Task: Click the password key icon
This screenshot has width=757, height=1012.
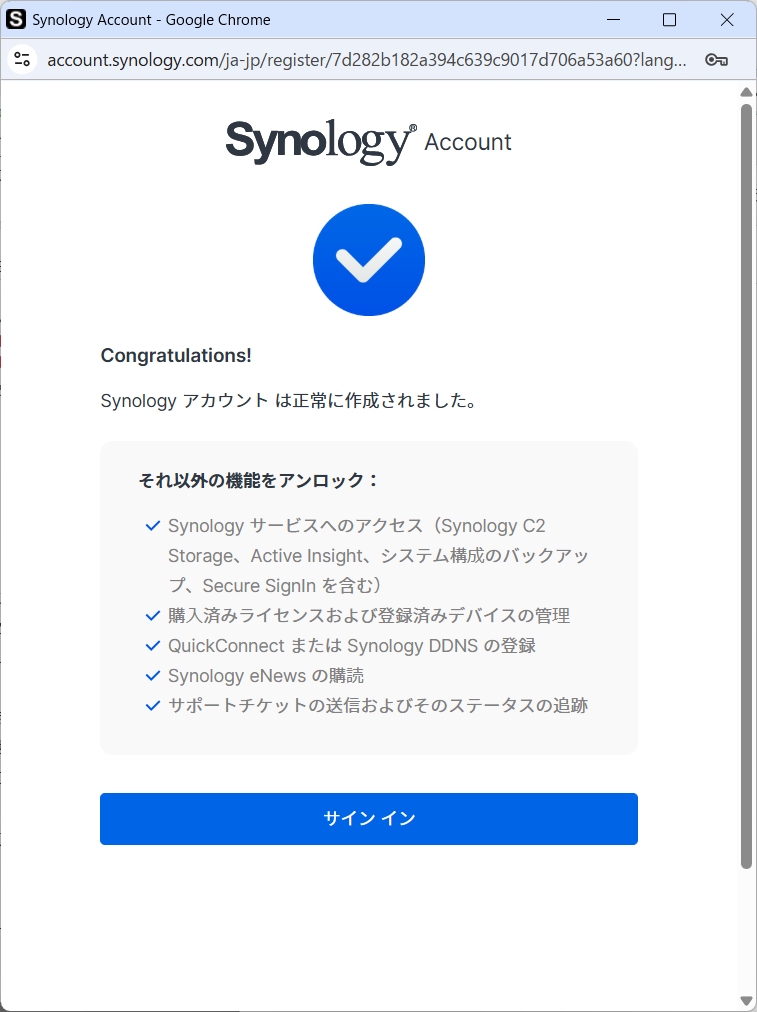Action: (x=716, y=60)
